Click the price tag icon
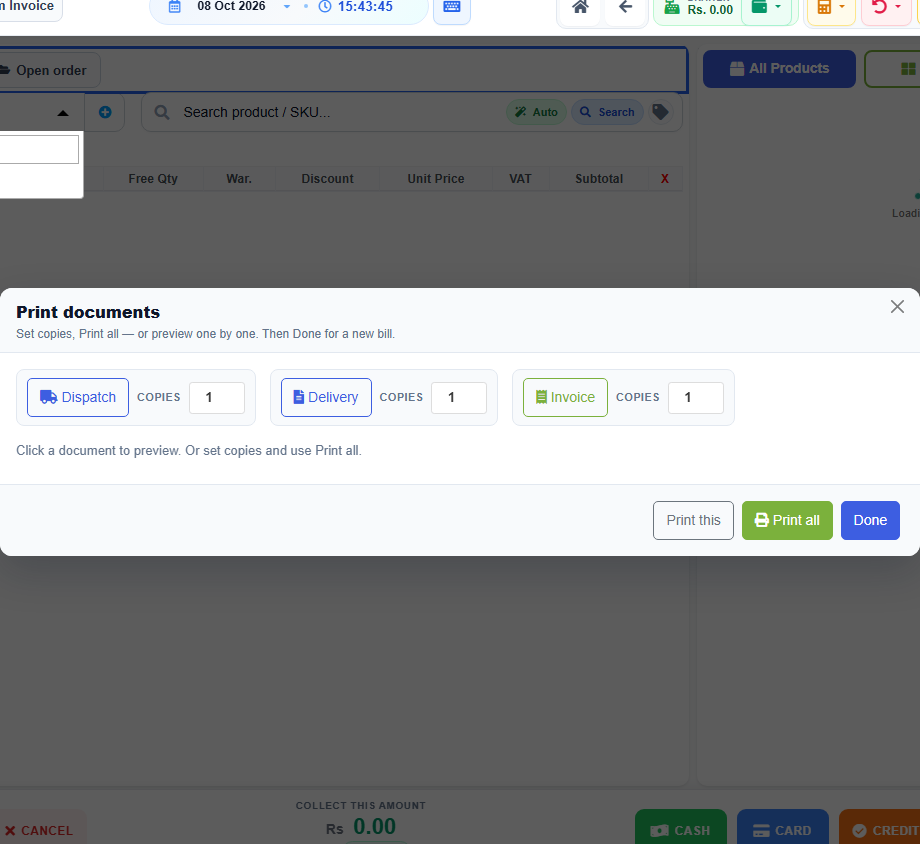 point(661,112)
